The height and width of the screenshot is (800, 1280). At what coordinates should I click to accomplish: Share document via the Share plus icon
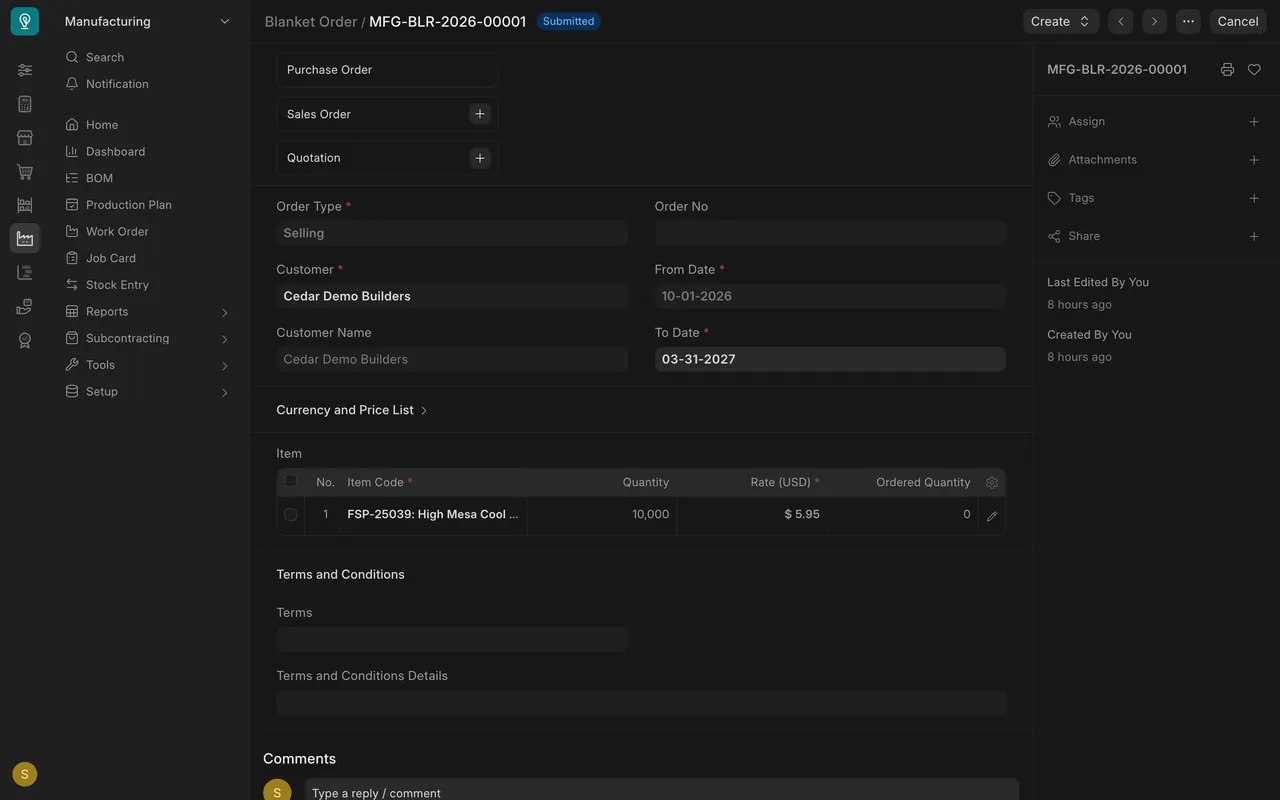[1254, 236]
